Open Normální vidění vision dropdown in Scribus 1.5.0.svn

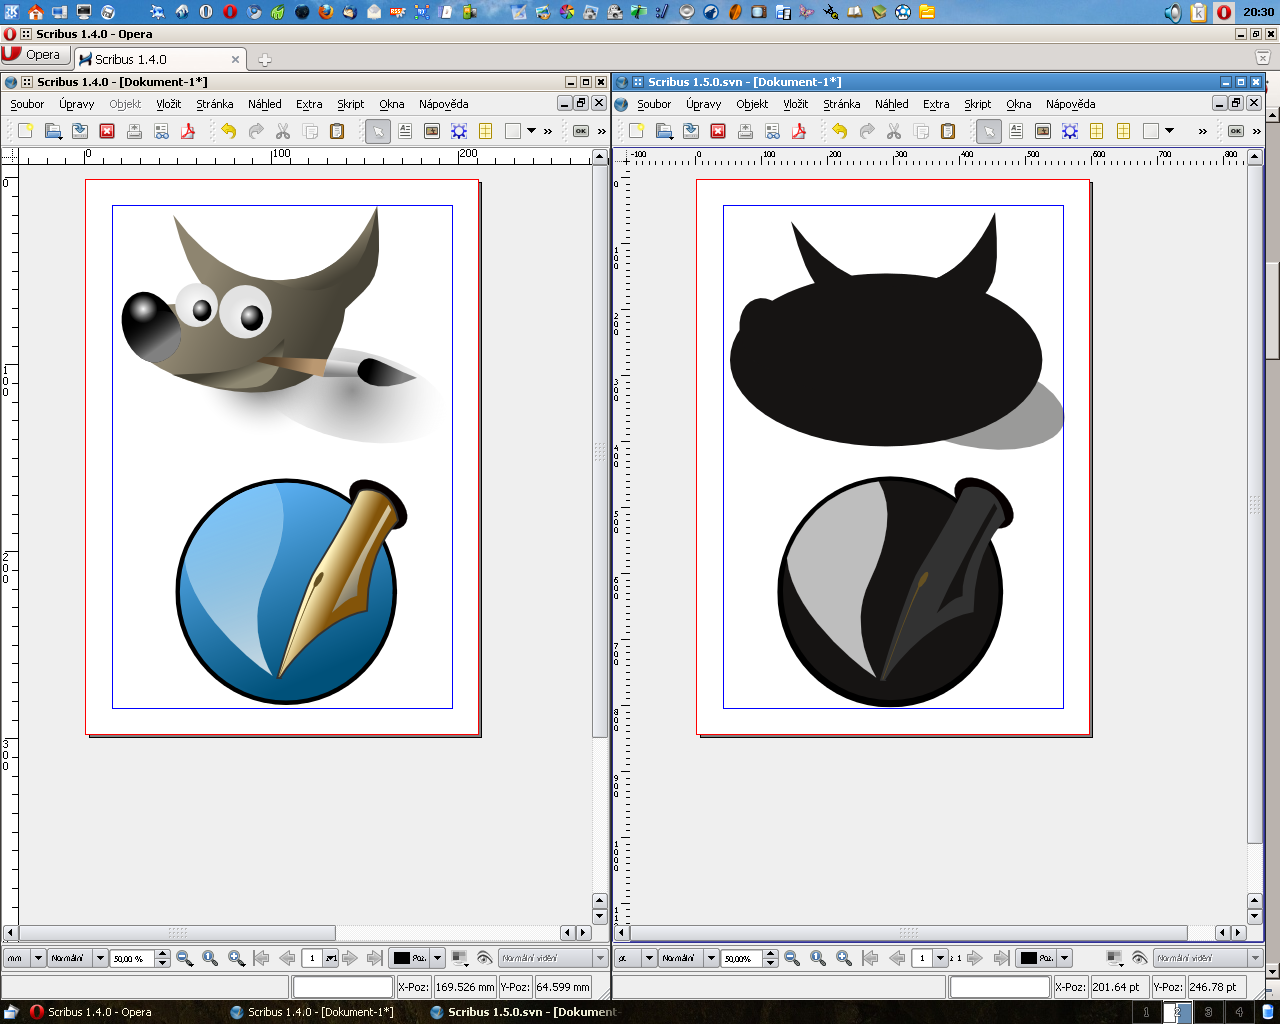click(1207, 958)
